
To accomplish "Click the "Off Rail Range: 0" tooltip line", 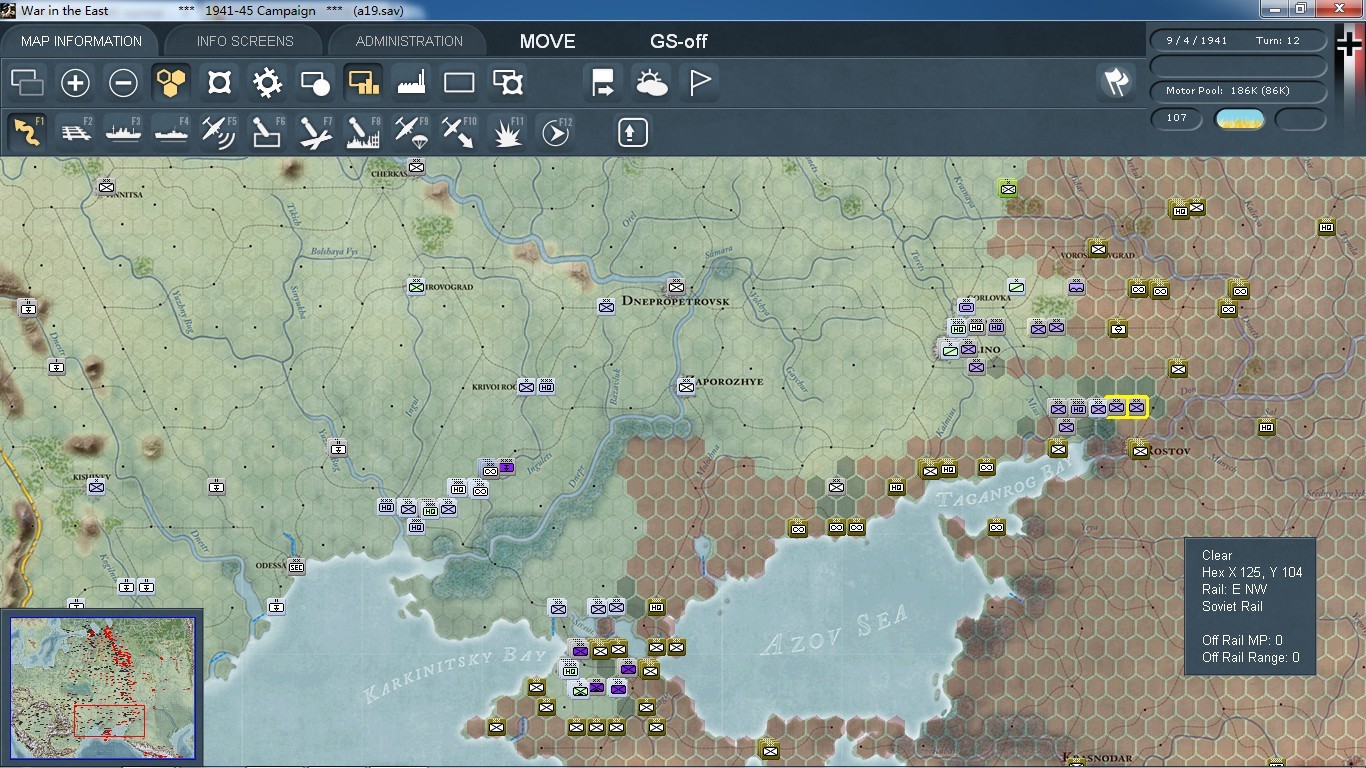I will 1251,657.
